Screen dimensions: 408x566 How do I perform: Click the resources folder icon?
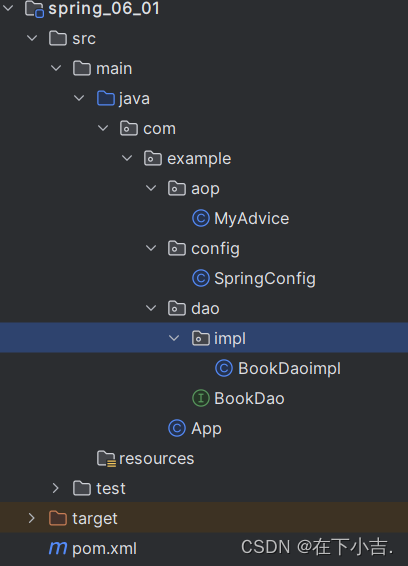coord(106,458)
